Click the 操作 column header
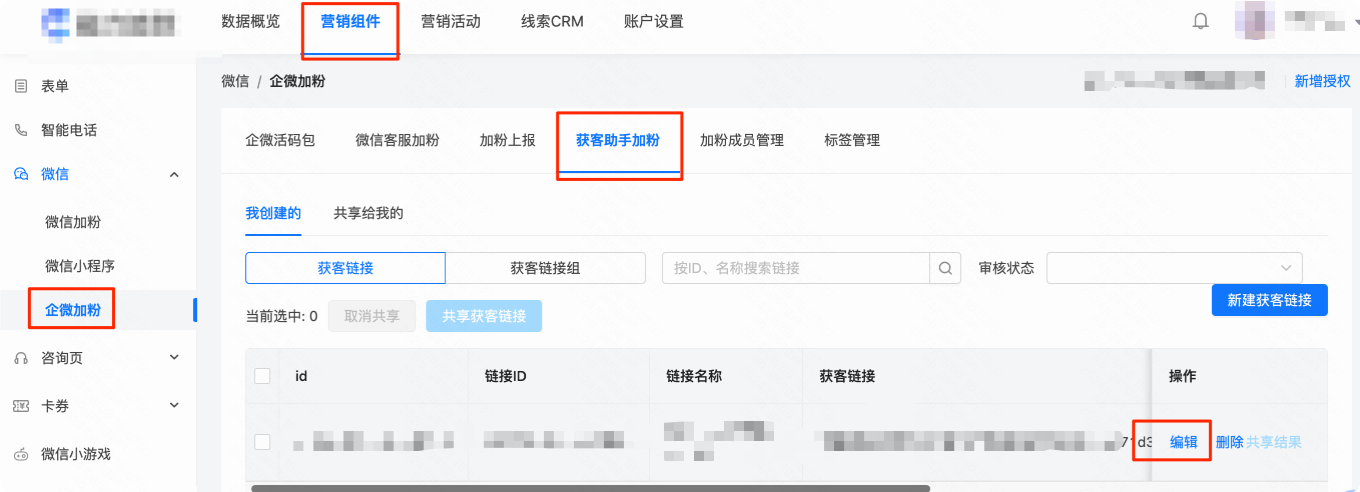1360x492 pixels. [1183, 376]
